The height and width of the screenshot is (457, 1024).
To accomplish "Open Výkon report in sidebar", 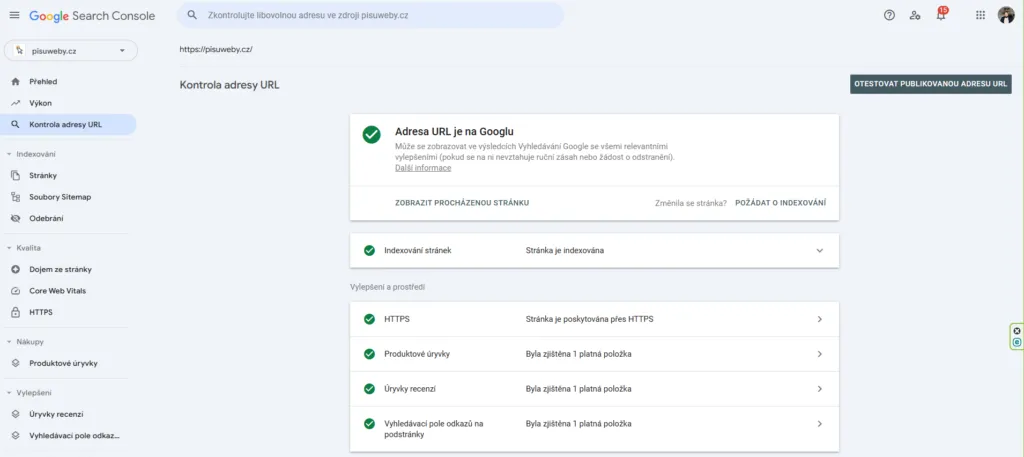I will point(68,103).
